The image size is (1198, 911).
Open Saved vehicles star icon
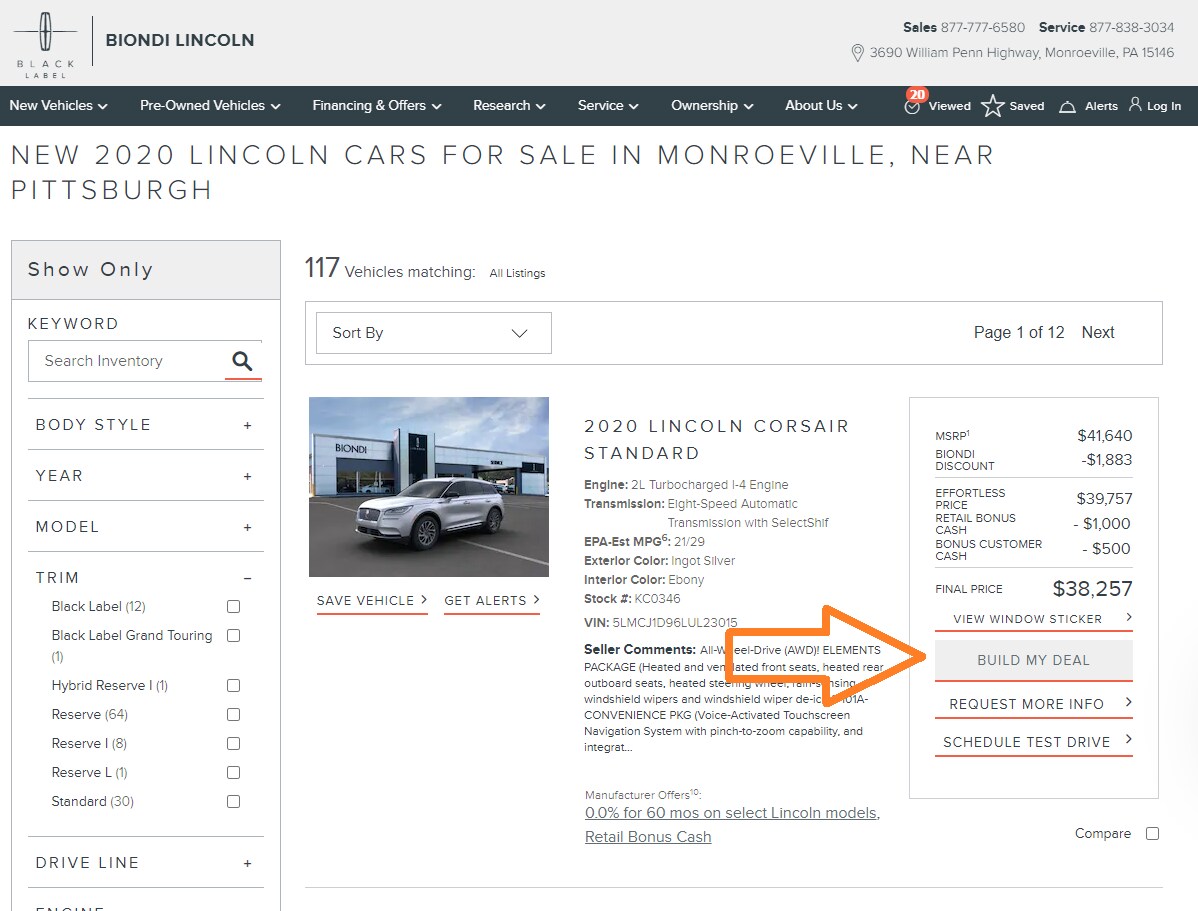tap(992, 105)
